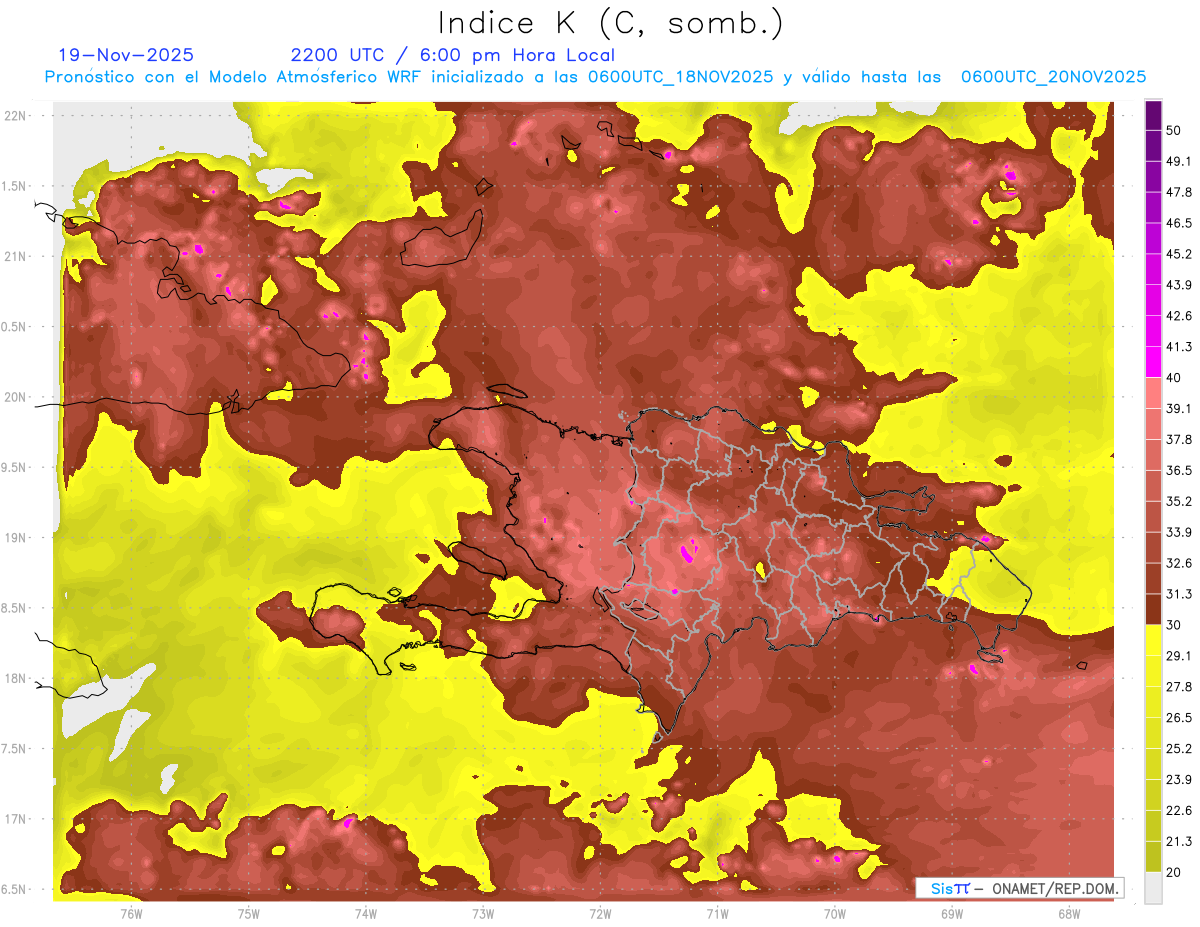
Task: Click the longitude label "74W"
Action: (x=366, y=913)
